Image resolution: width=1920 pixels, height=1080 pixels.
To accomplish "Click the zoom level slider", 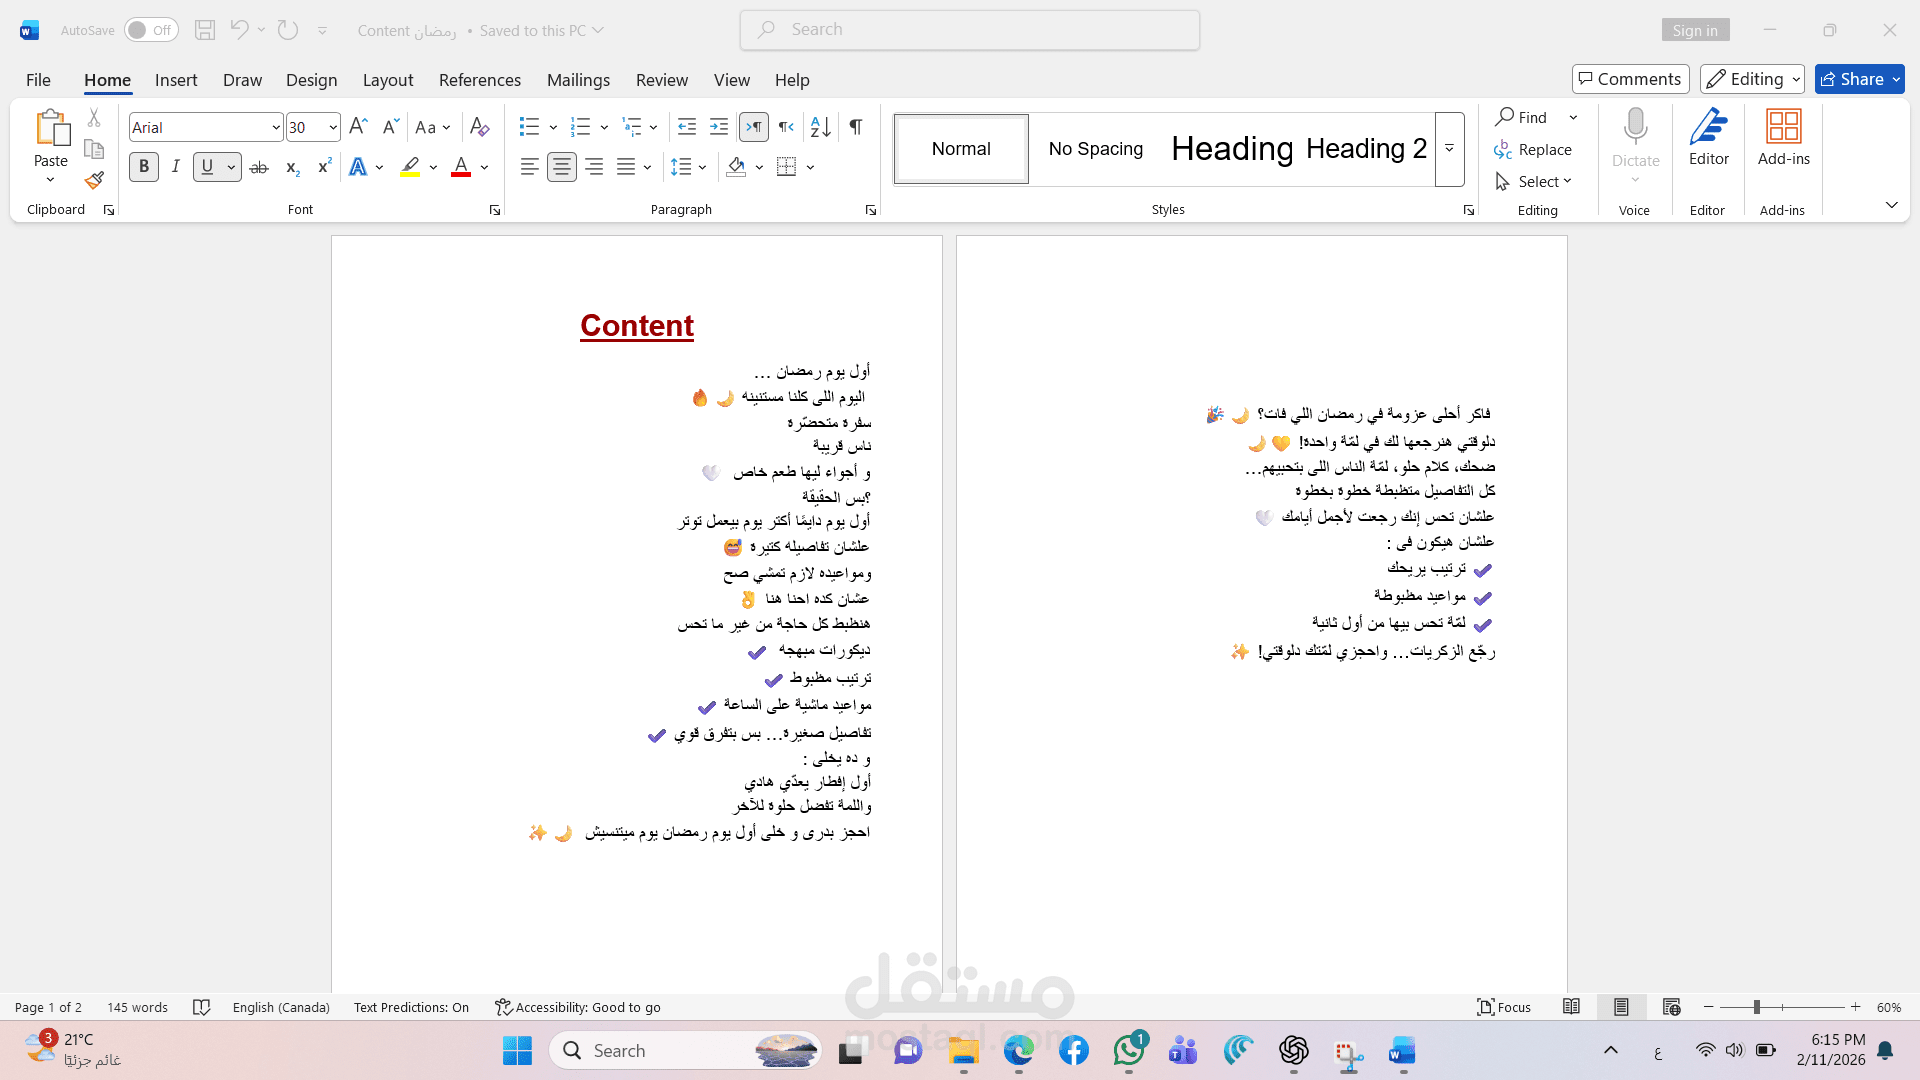I will (1756, 1007).
